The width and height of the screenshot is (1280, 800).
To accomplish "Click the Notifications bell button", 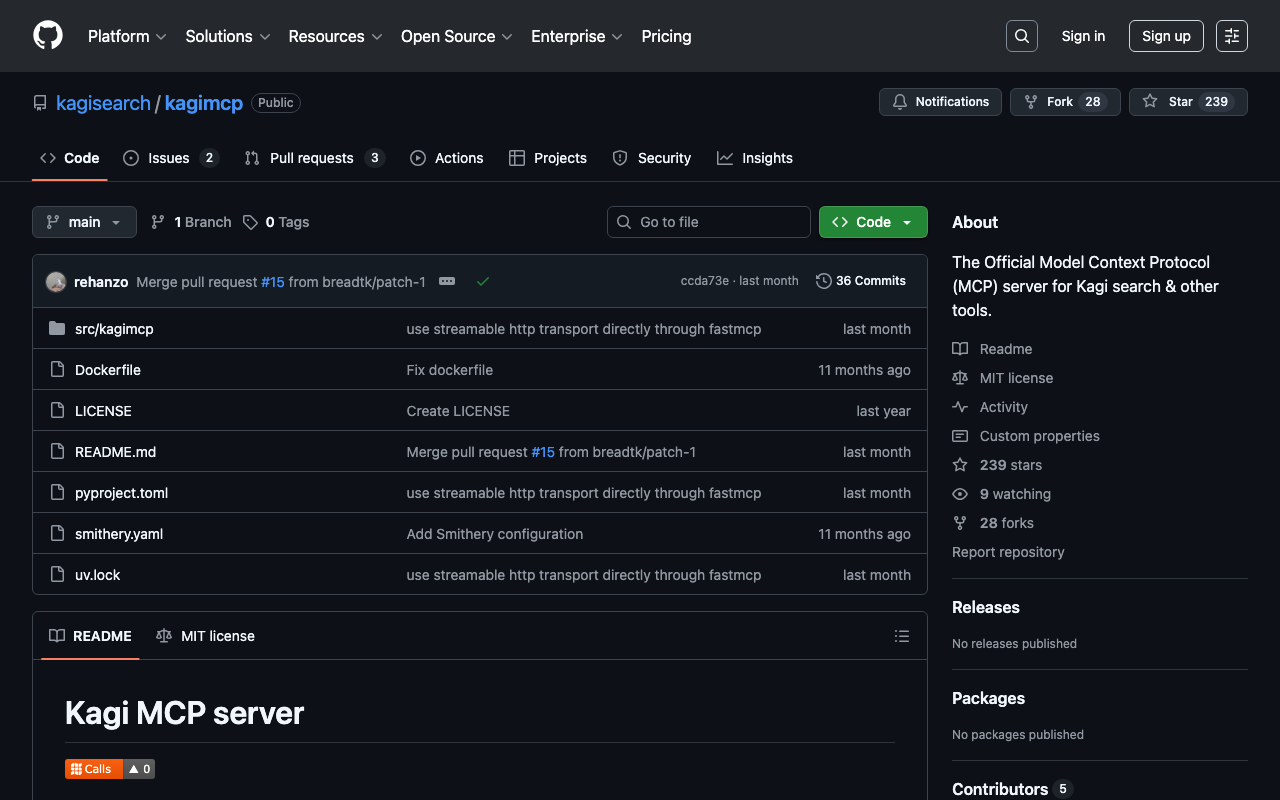I will (940, 102).
